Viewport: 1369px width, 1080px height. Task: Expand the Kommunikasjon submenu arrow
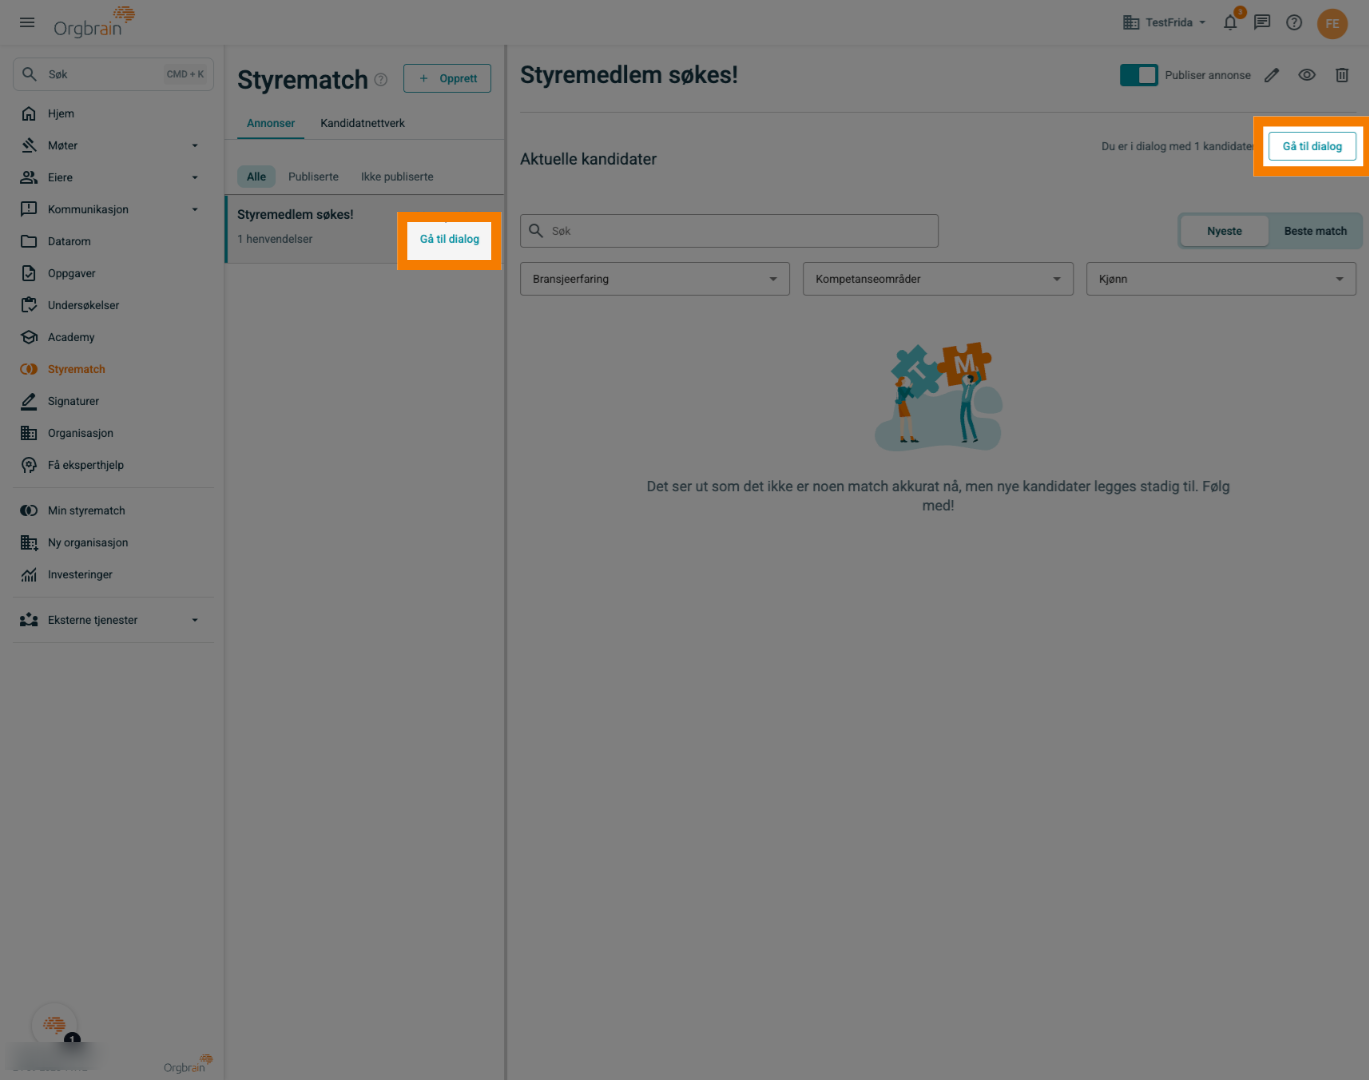point(195,210)
